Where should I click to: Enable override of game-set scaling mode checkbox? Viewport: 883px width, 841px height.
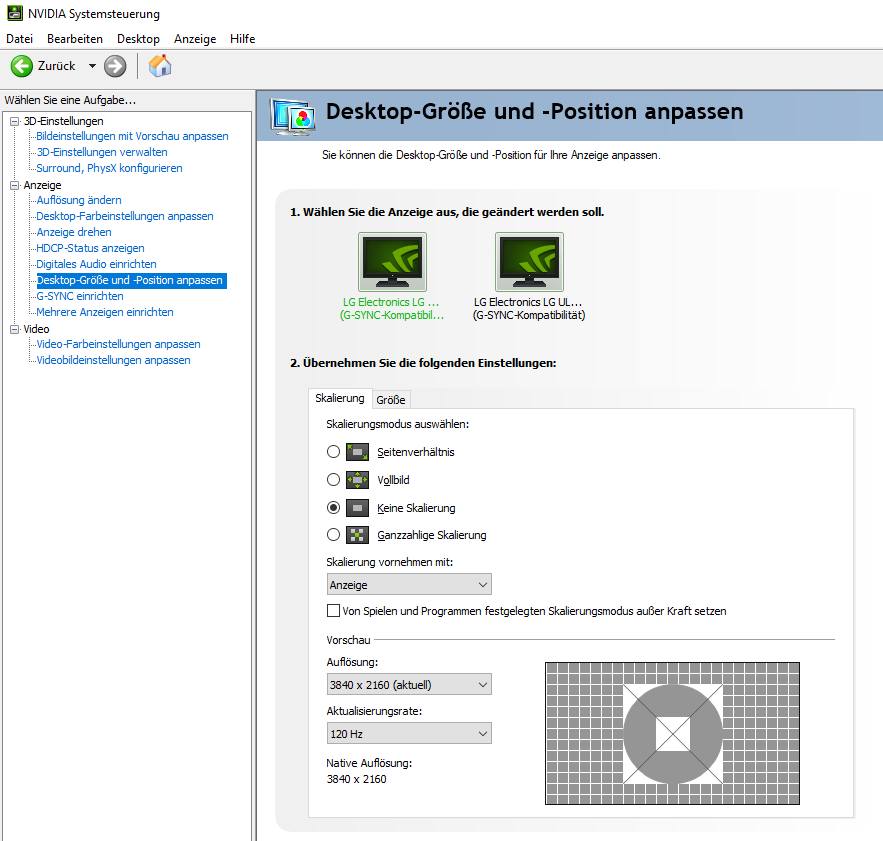(x=333, y=611)
